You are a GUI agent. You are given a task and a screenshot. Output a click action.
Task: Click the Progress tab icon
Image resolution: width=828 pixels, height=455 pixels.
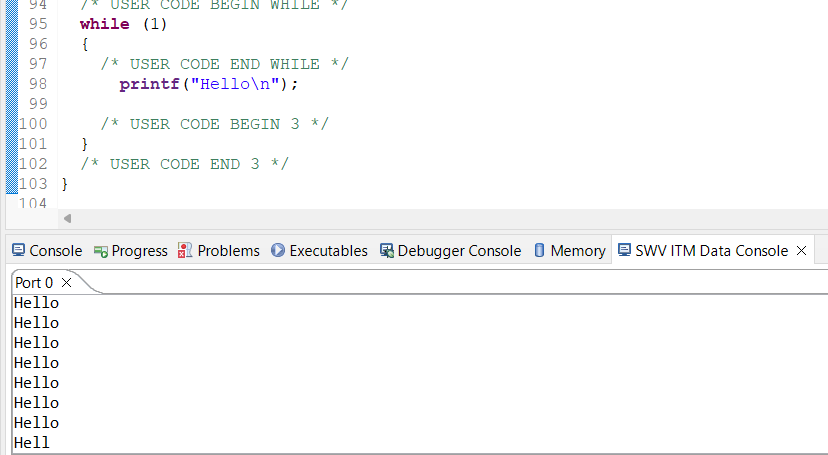(100, 251)
